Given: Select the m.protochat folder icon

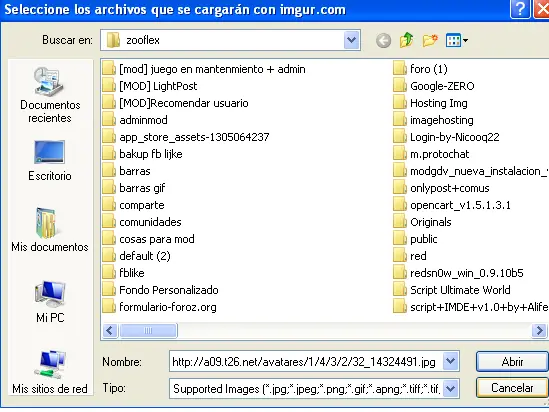Looking at the screenshot, I should click(399, 154).
